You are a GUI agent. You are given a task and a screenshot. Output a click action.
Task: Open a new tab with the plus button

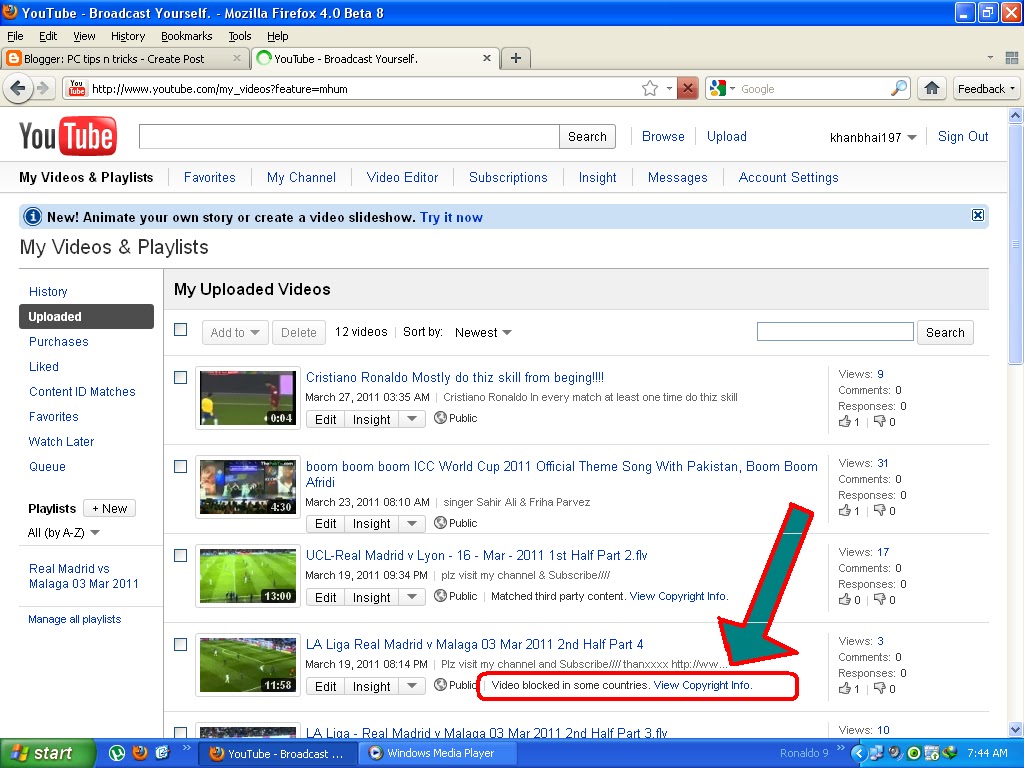516,58
